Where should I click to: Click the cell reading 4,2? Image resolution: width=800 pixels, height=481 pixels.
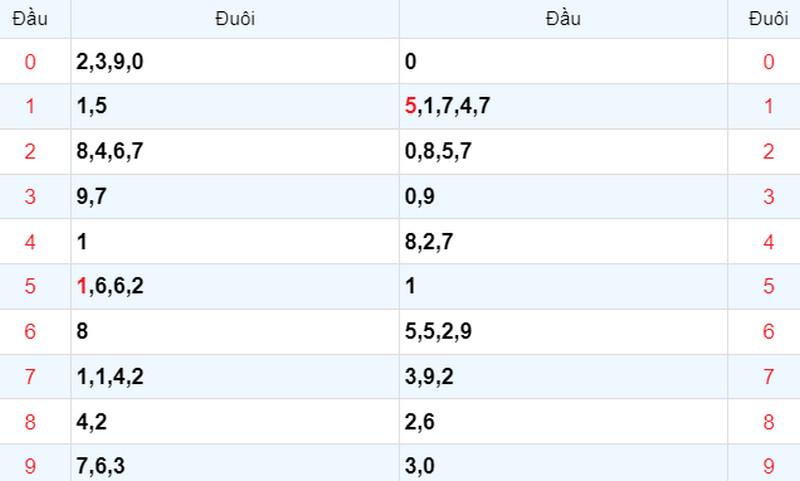point(235,421)
